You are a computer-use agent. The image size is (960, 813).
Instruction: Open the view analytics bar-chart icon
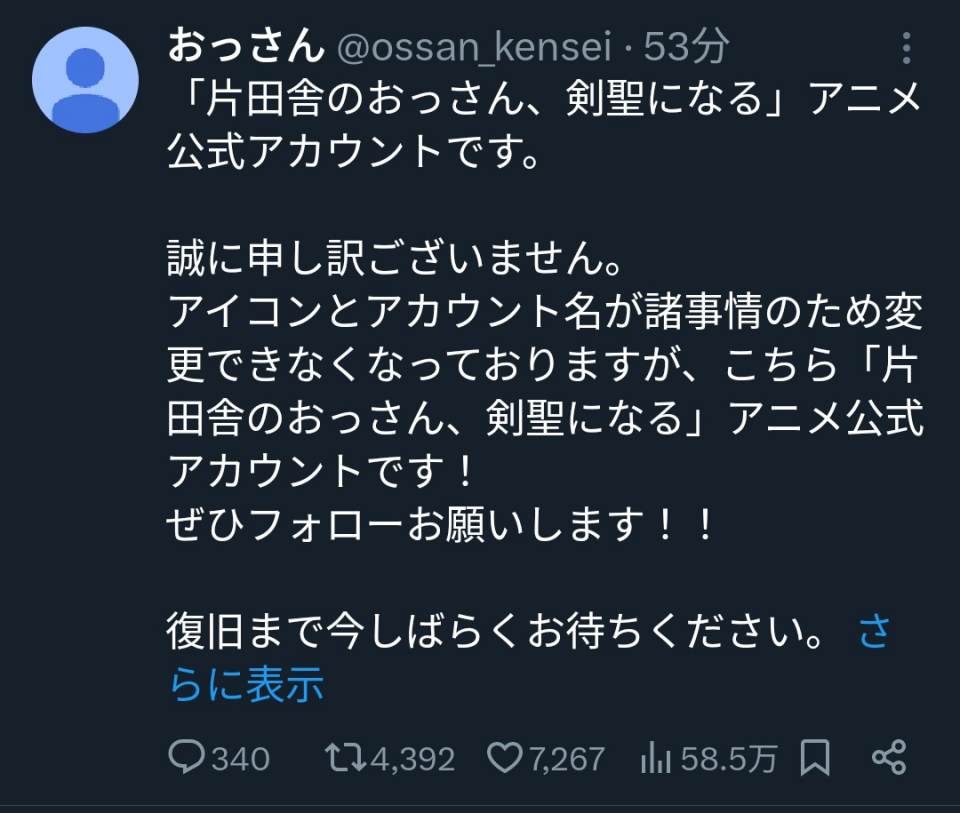[x=656, y=758]
